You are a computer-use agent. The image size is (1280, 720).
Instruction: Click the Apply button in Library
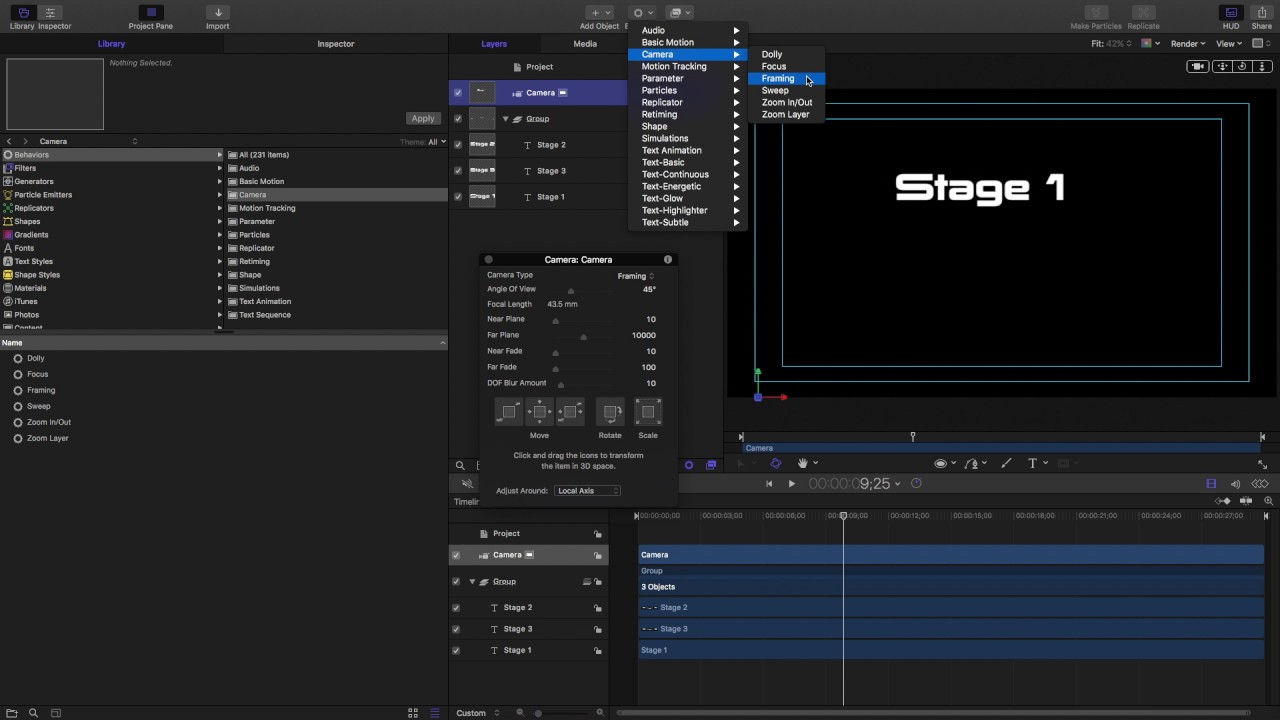click(x=423, y=118)
